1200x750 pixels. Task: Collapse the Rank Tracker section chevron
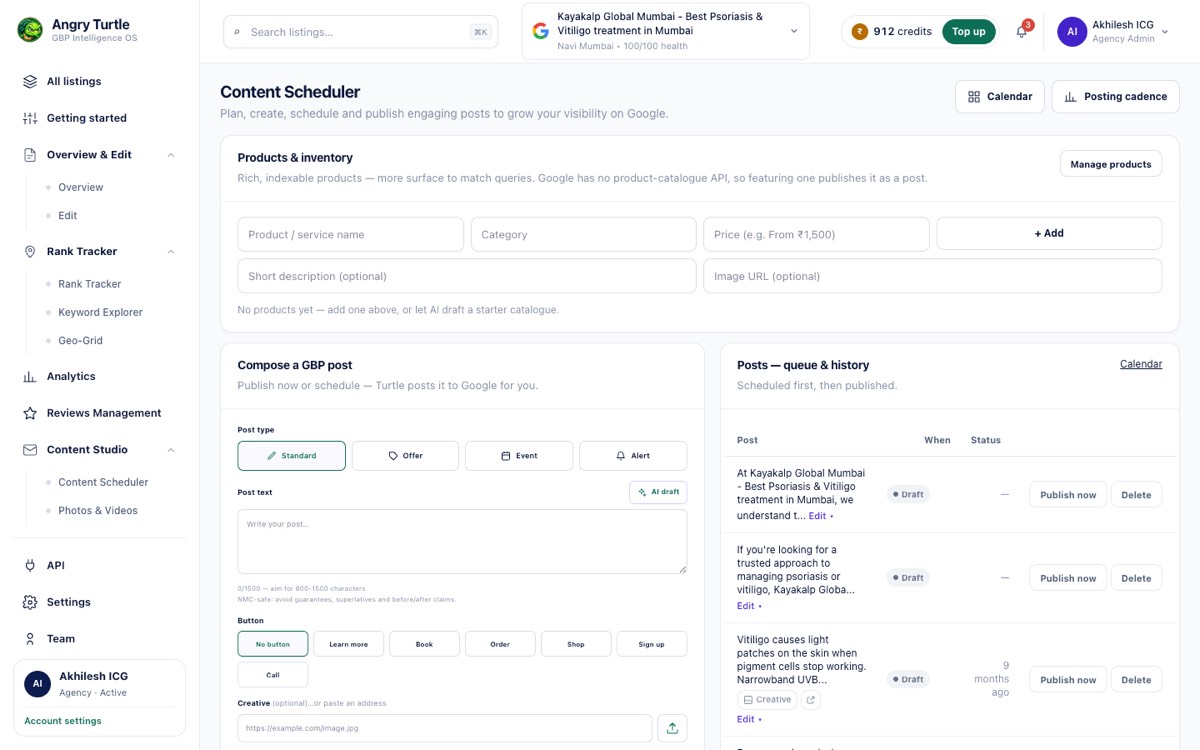pos(171,251)
